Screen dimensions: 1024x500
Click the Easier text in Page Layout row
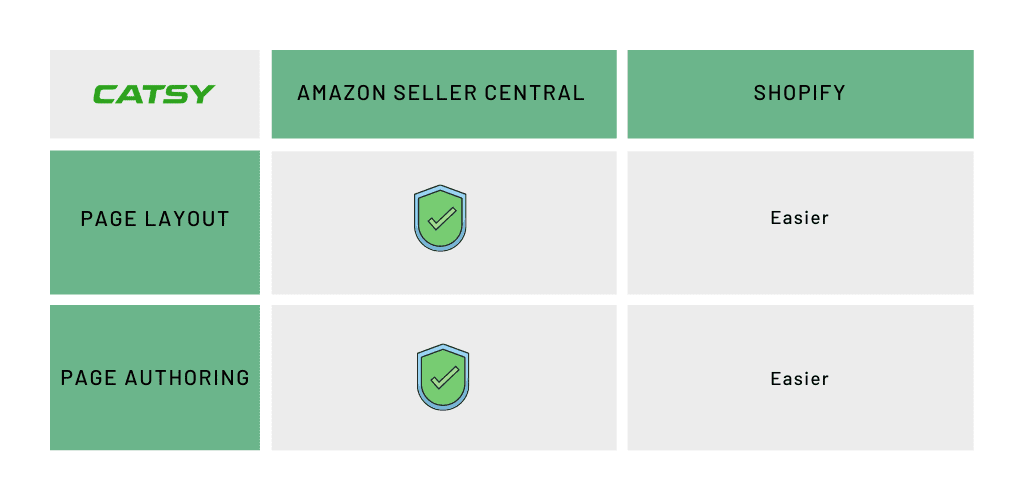coord(799,218)
